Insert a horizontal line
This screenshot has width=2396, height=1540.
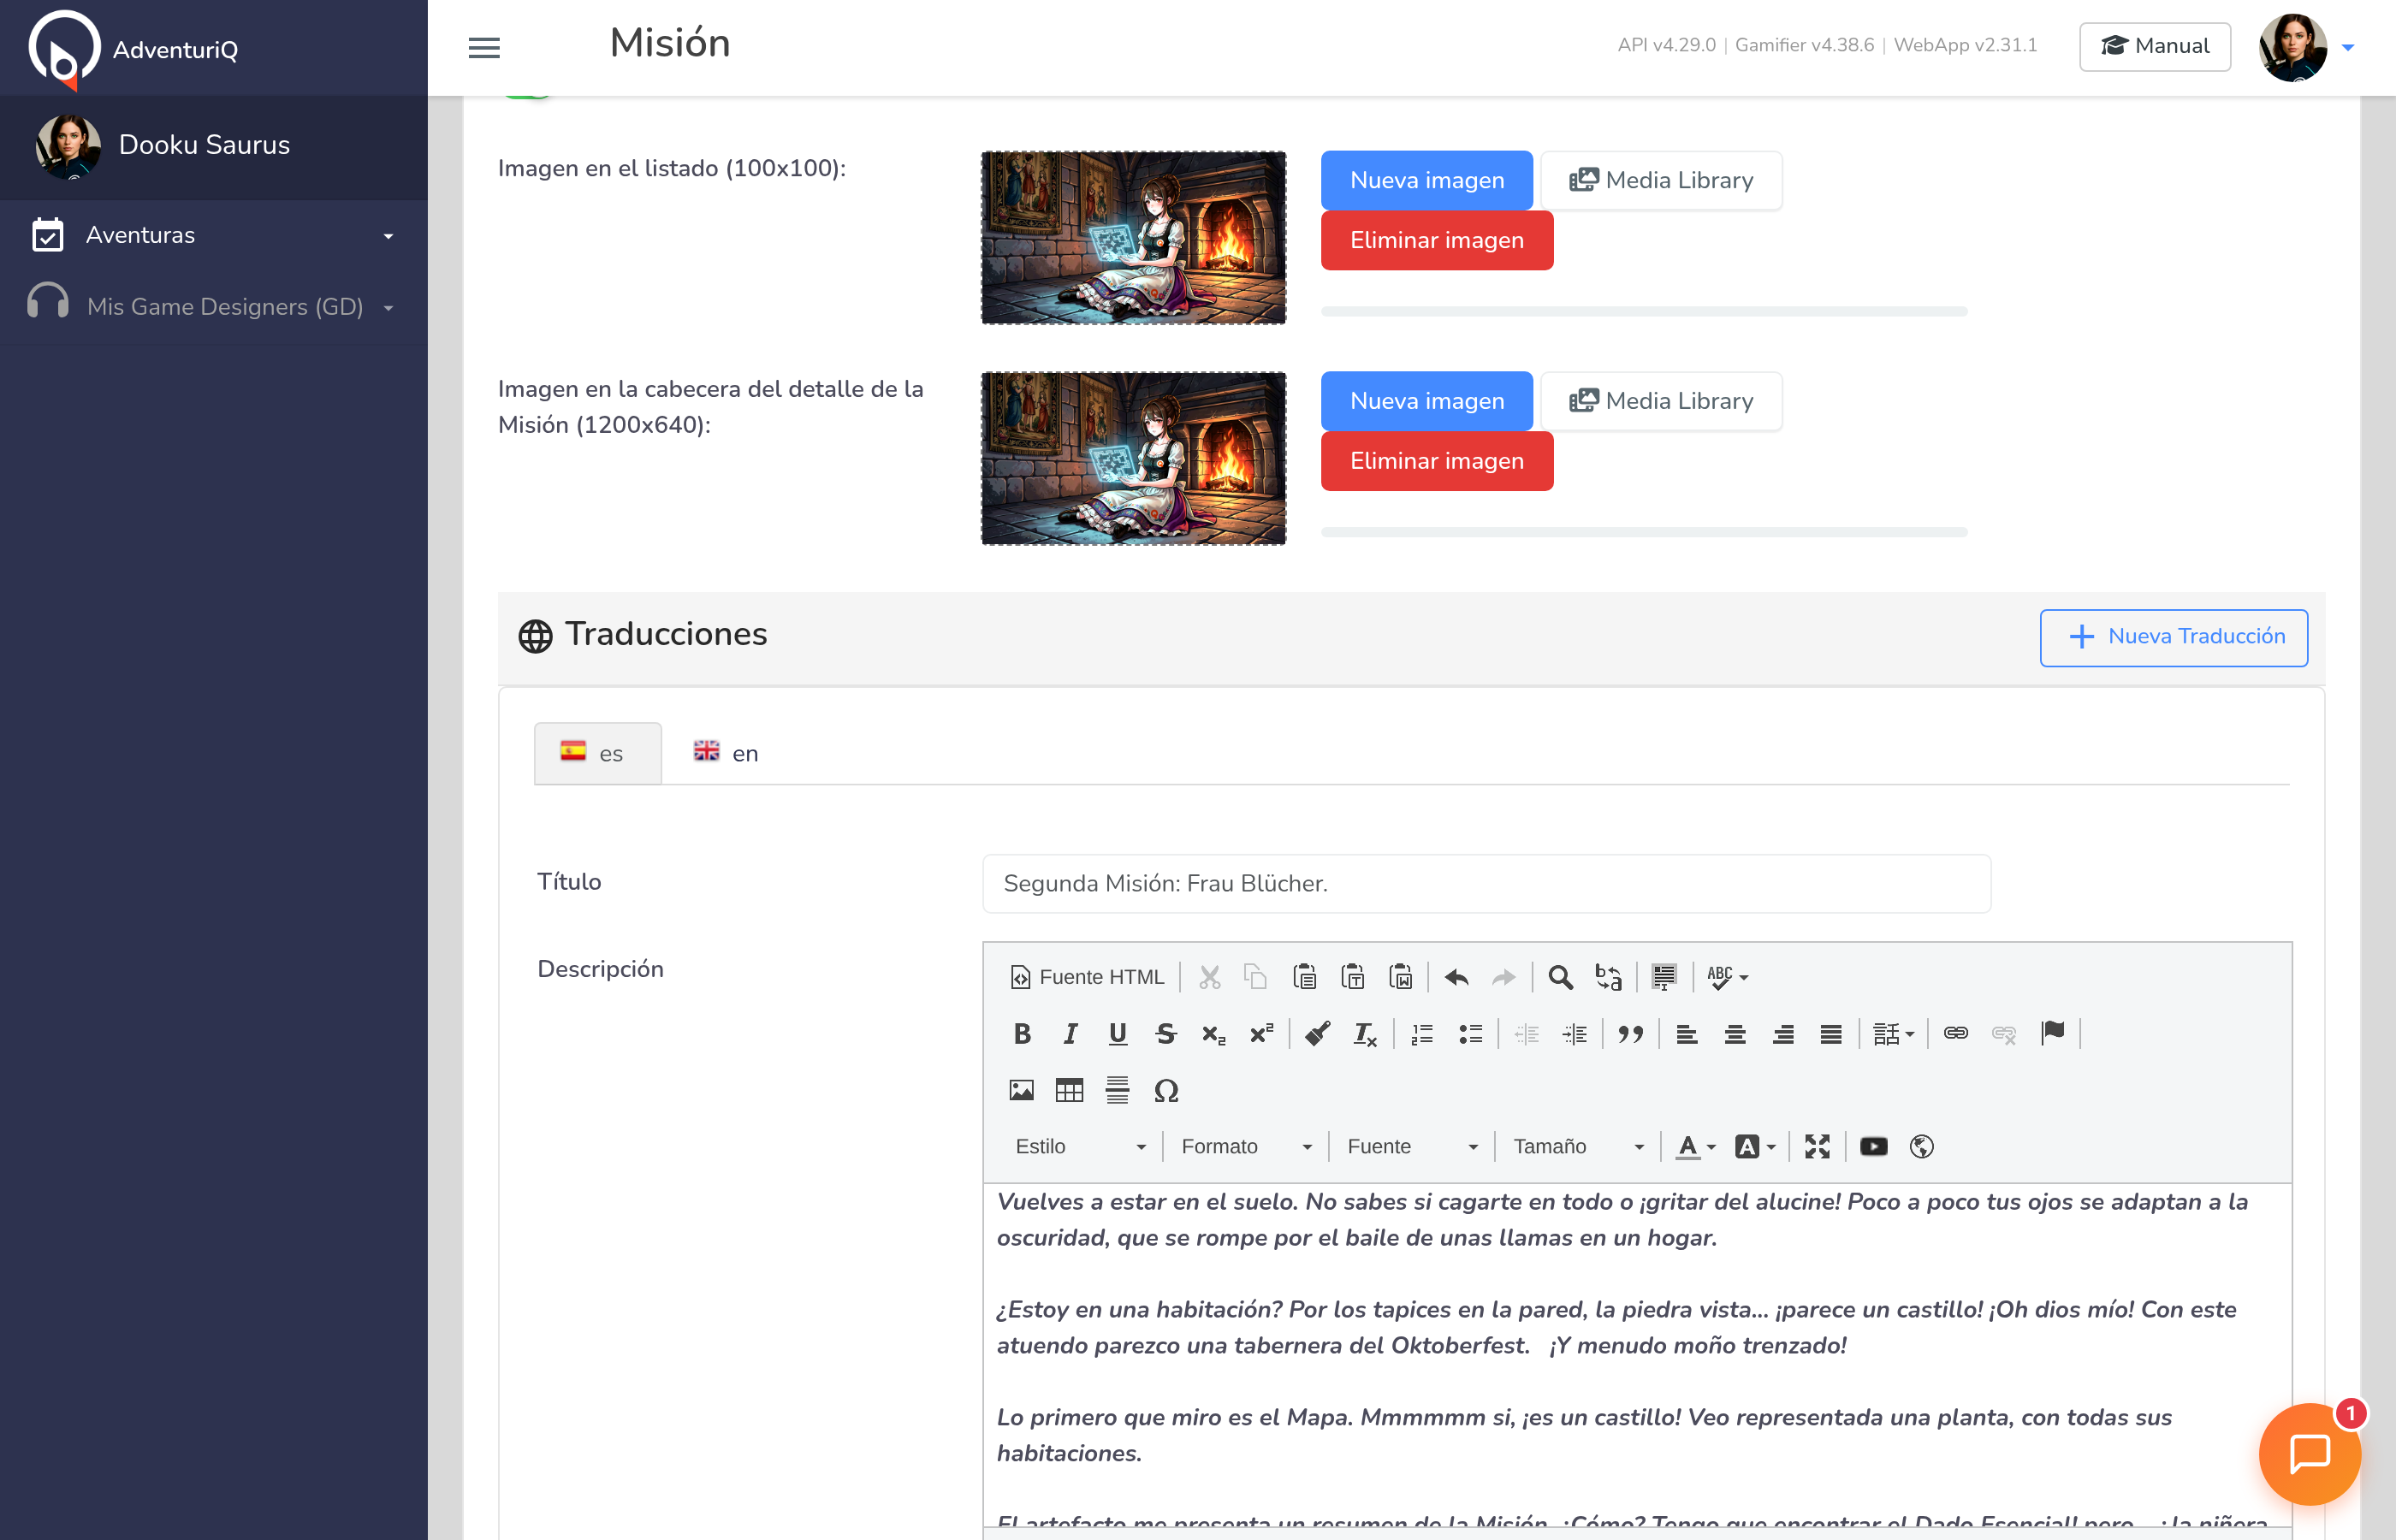coord(1118,1090)
